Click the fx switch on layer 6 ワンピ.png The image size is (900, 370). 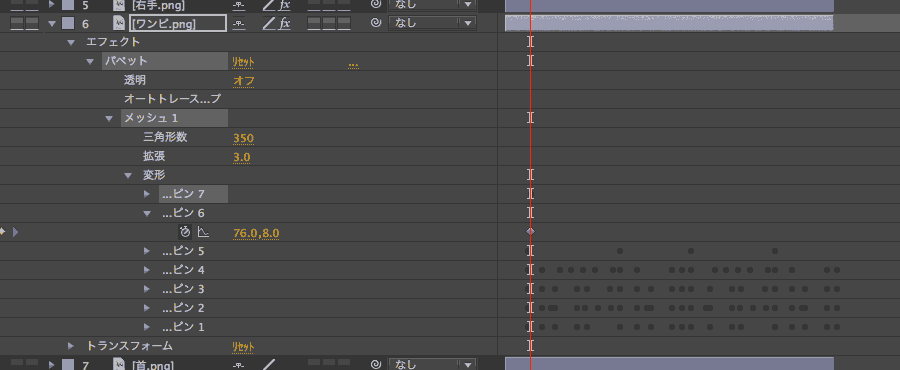click(x=284, y=24)
